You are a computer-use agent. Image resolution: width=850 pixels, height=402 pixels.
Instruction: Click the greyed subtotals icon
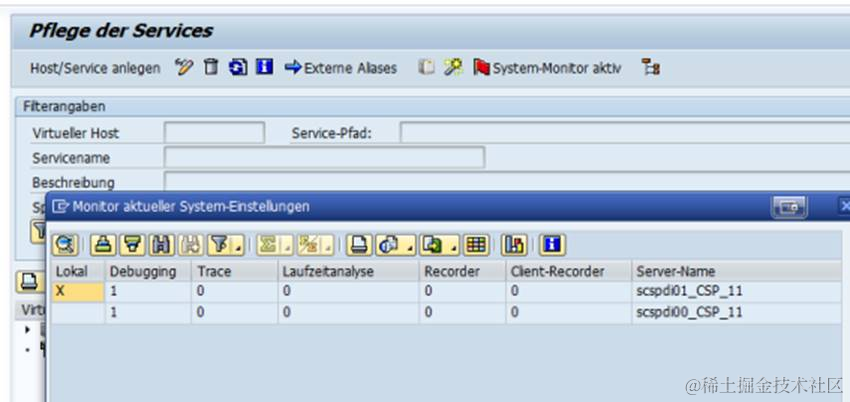coord(309,245)
